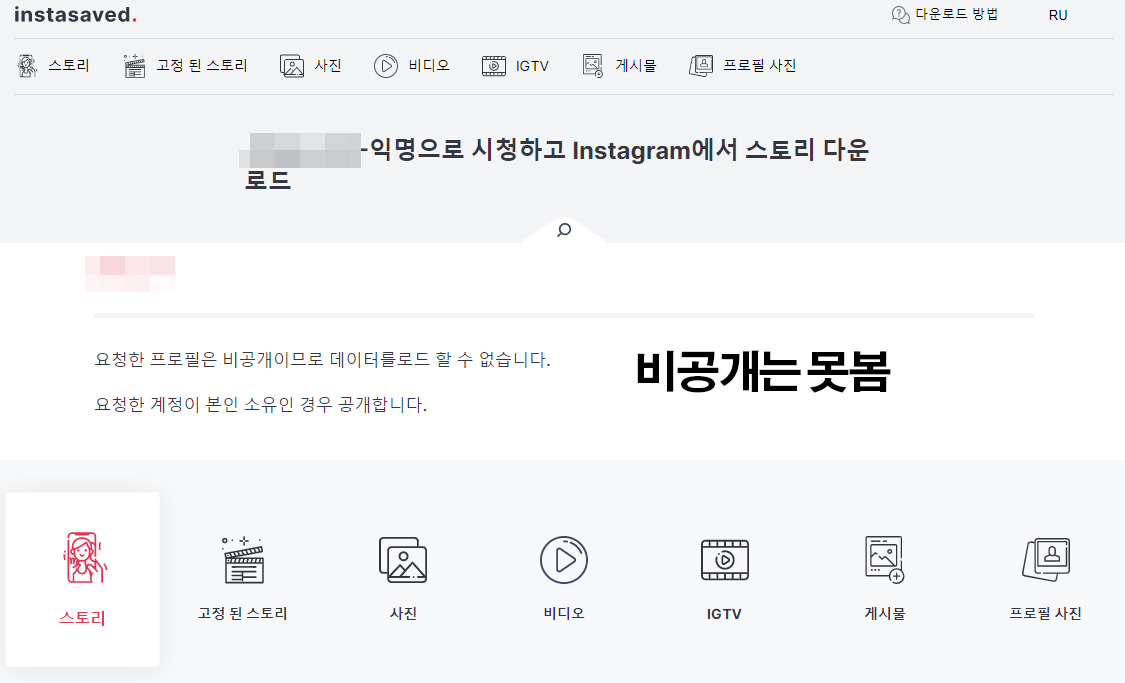Click the large pink 스토리 card icon

coord(84,557)
